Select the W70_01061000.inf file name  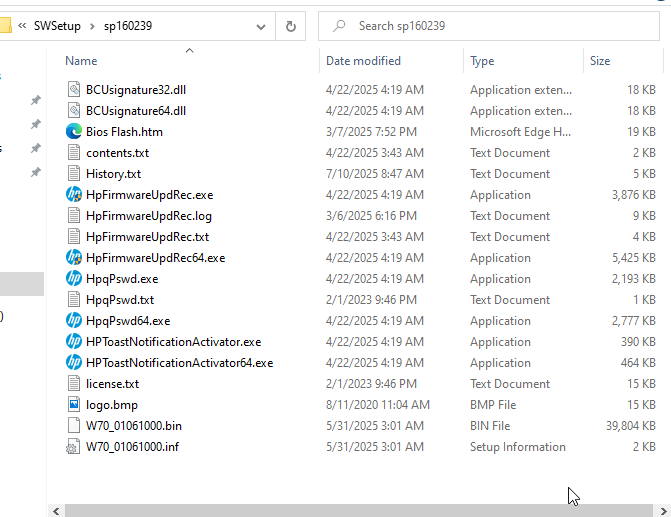coord(132,446)
